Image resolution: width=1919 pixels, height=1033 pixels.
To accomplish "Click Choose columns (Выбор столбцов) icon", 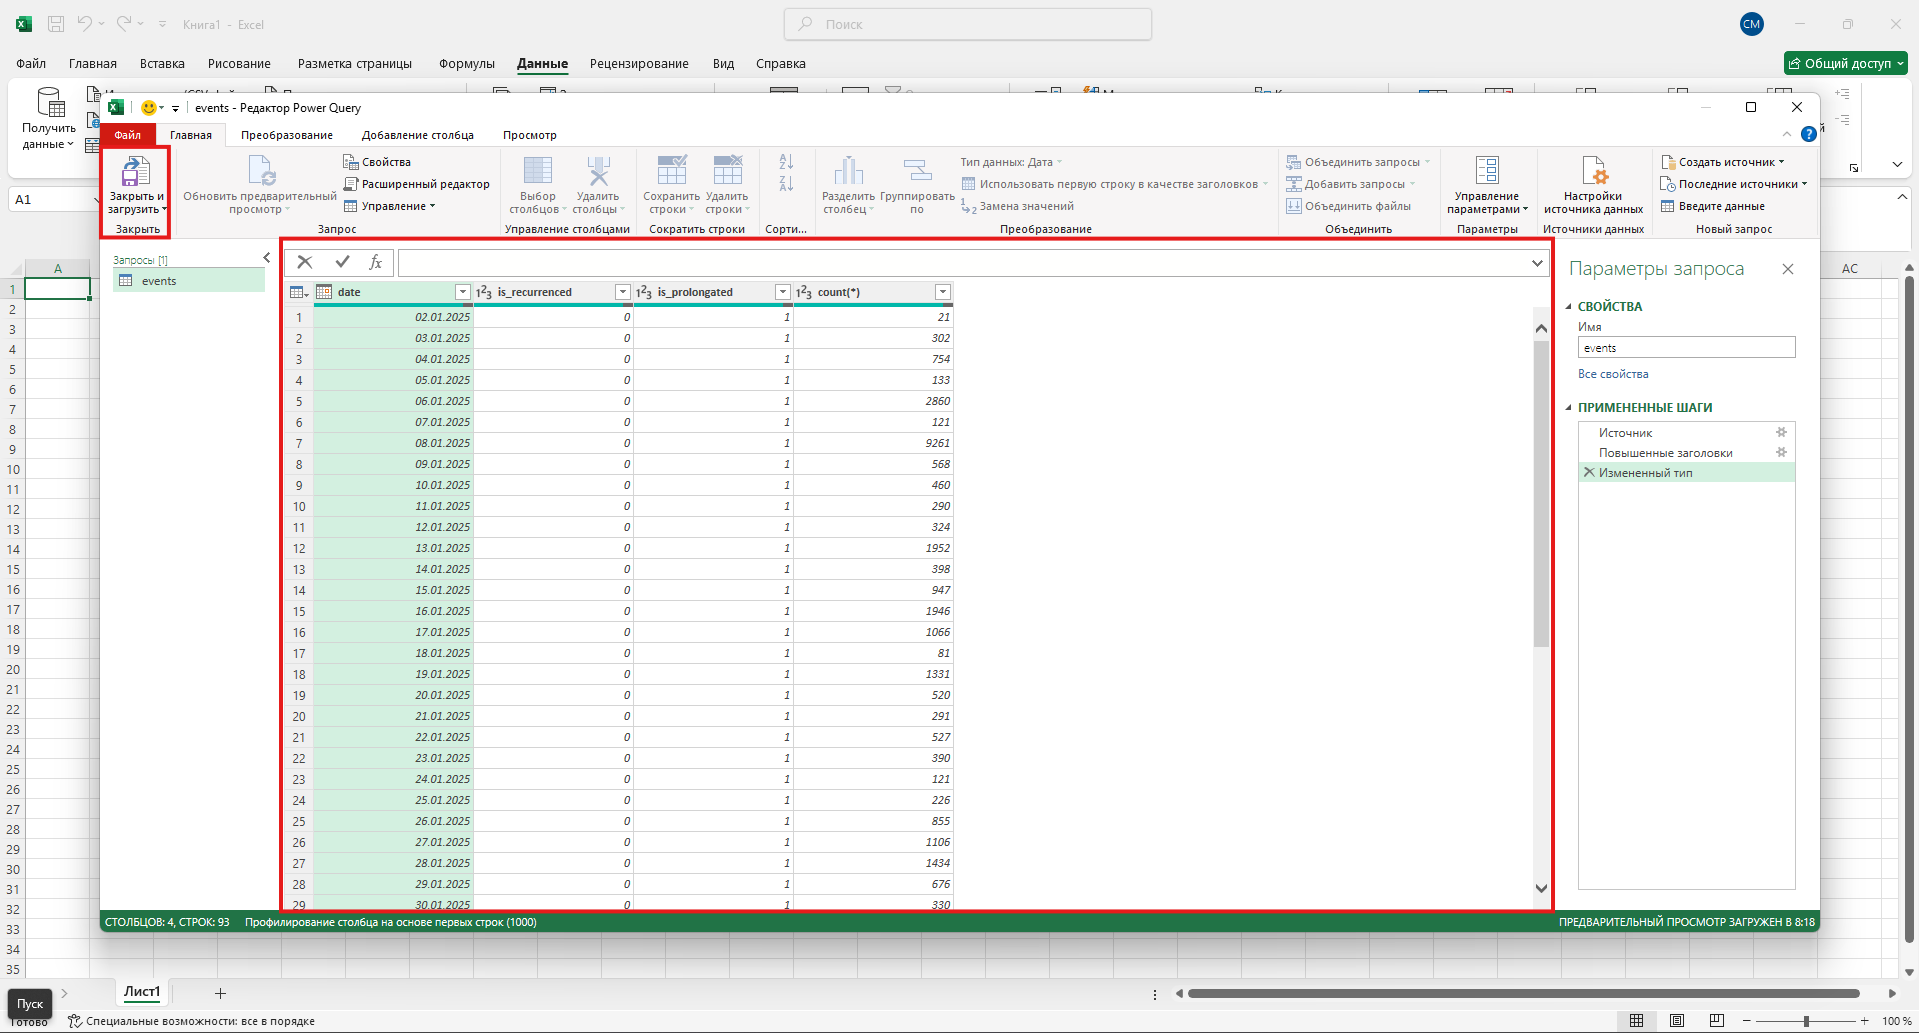I will tap(538, 171).
